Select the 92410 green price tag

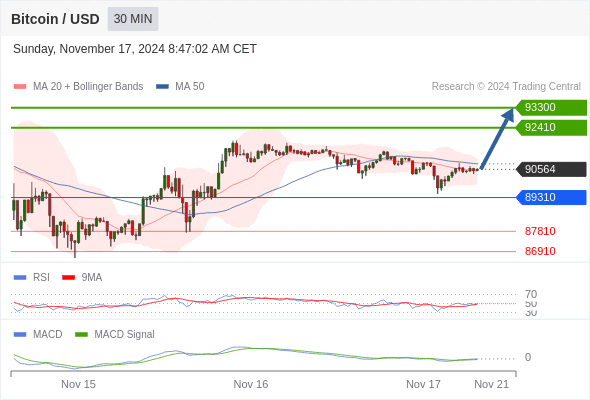(x=551, y=128)
